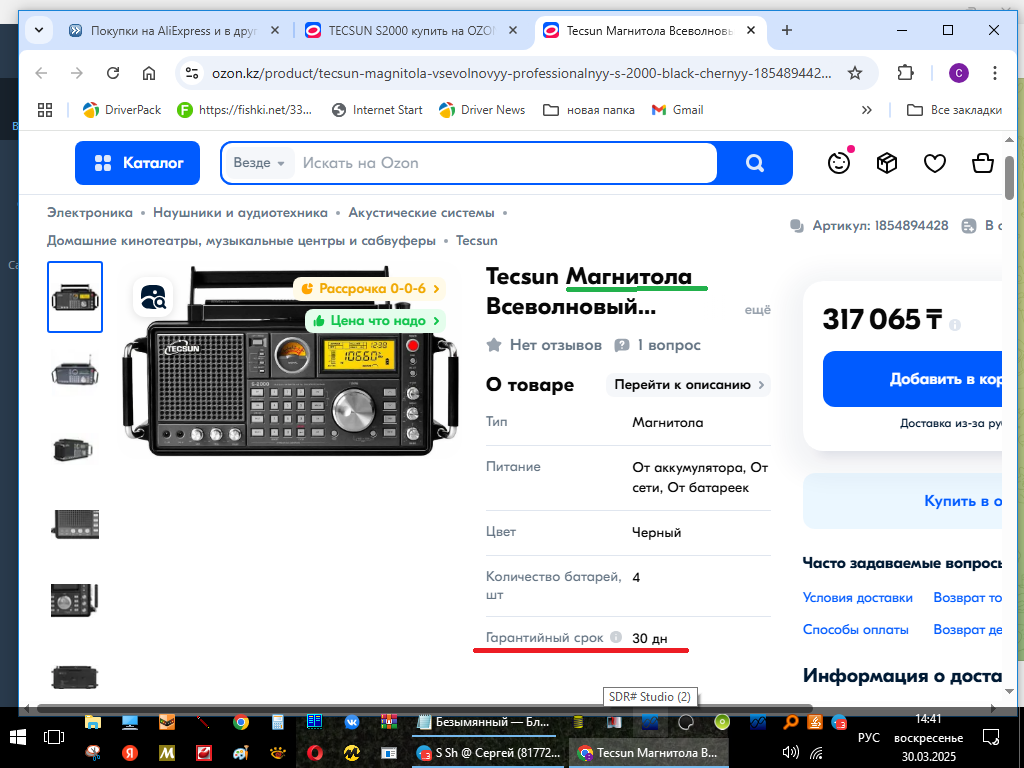The image size is (1024, 768).
Task: Click the price info icon next to 317 065
Action: click(955, 325)
